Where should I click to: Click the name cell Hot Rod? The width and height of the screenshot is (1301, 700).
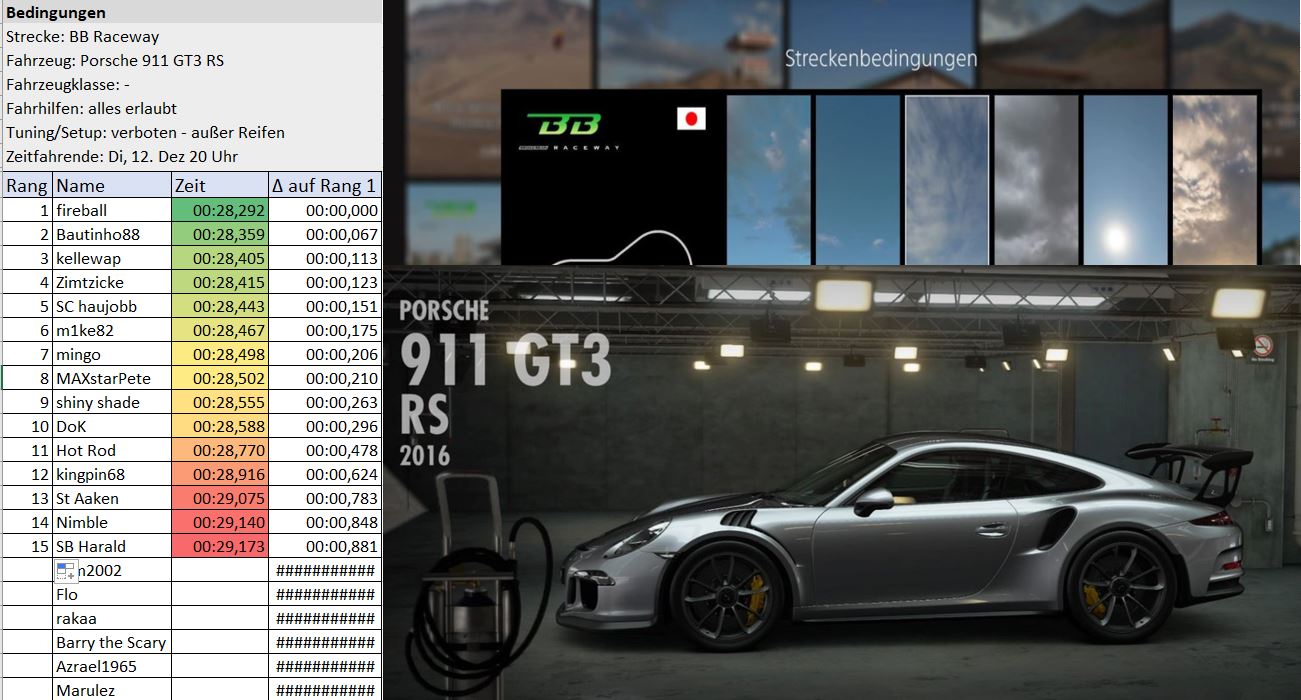pos(112,450)
